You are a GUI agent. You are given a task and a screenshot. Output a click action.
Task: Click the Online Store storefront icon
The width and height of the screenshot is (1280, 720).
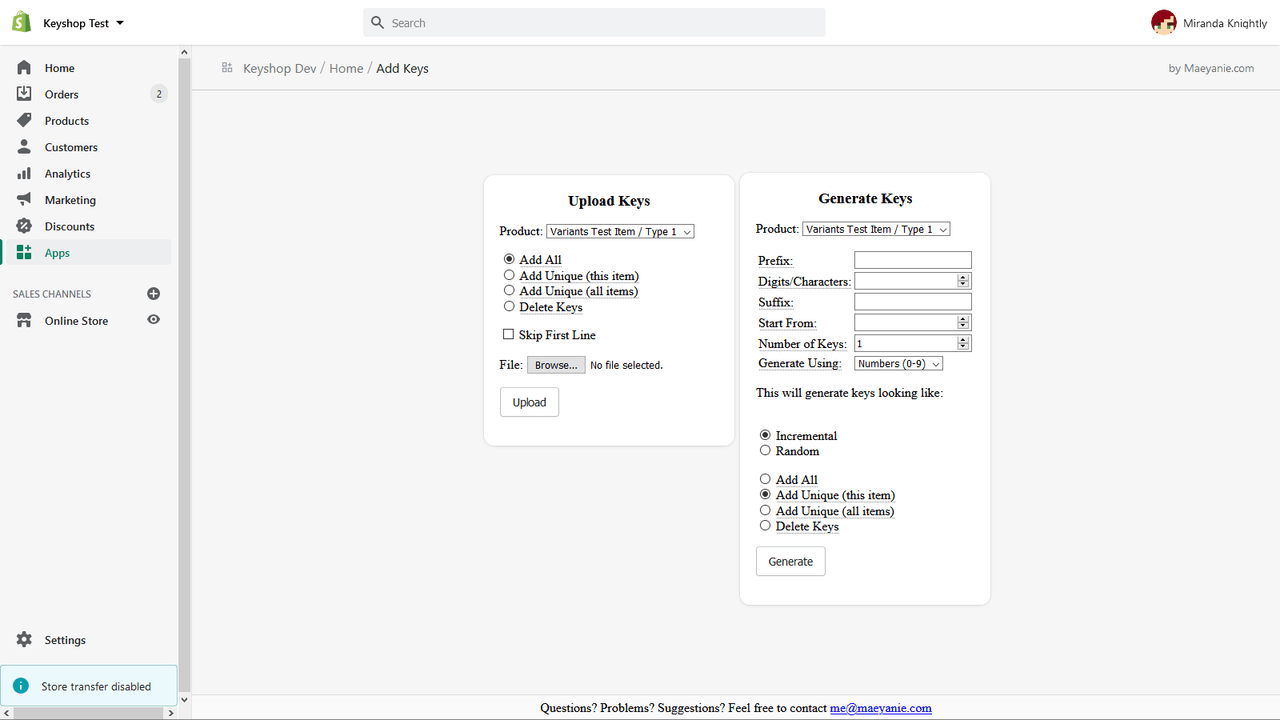coord(24,321)
